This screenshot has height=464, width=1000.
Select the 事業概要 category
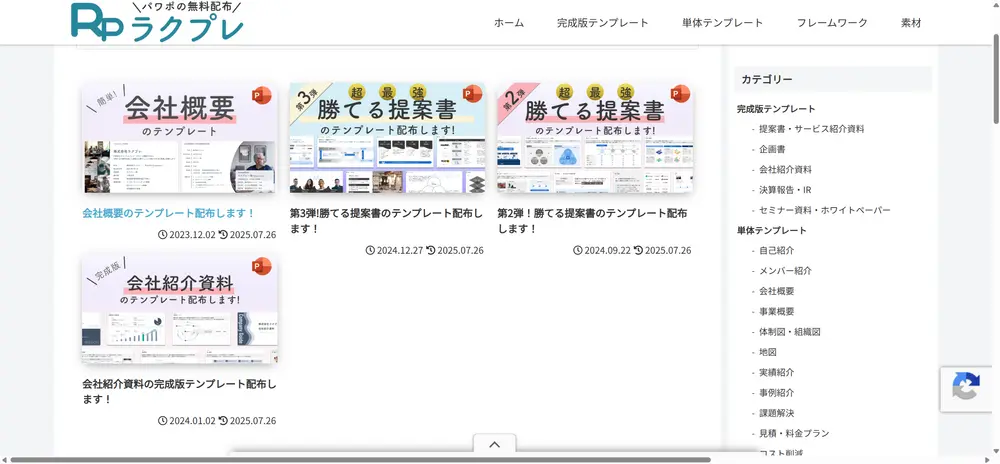click(x=777, y=312)
